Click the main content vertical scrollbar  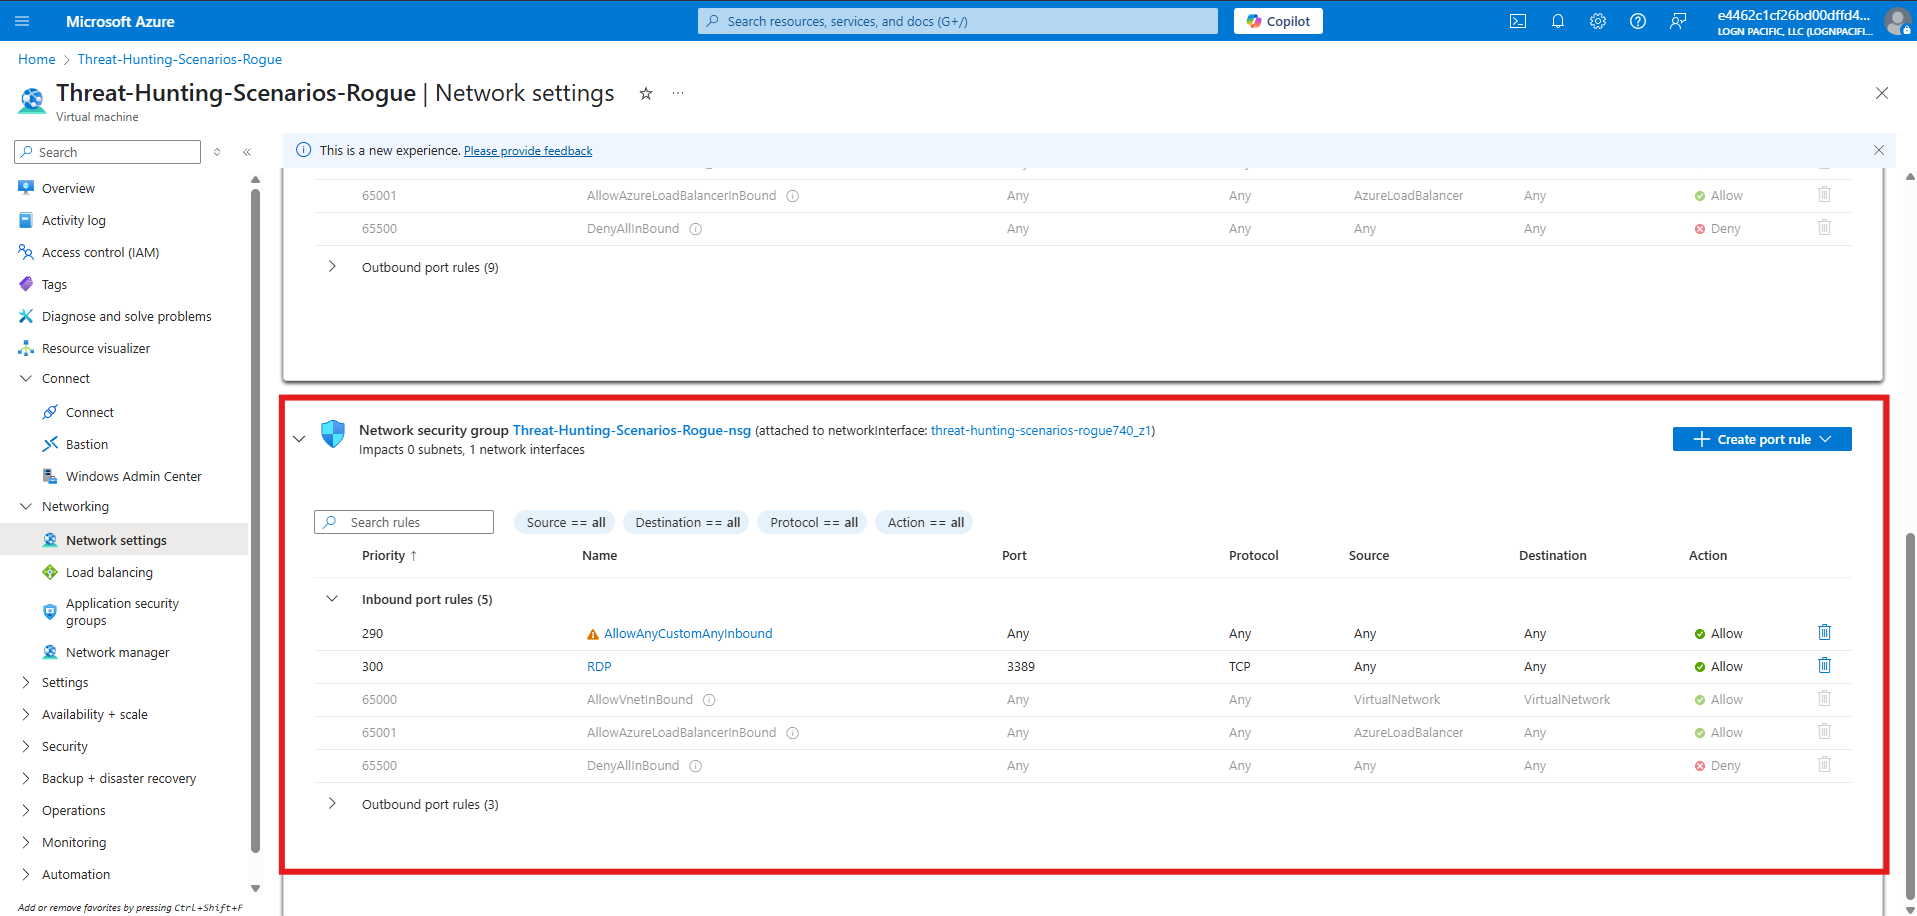point(1910,716)
